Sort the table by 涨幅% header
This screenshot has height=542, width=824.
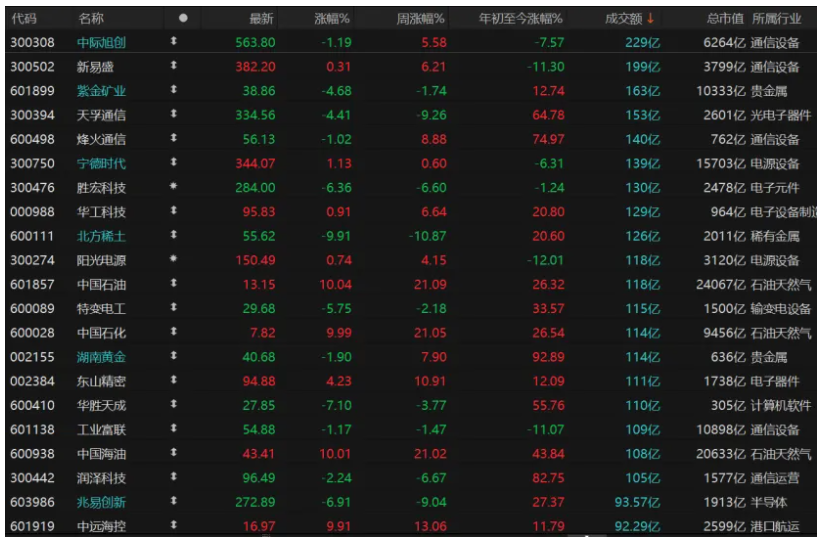(x=332, y=18)
